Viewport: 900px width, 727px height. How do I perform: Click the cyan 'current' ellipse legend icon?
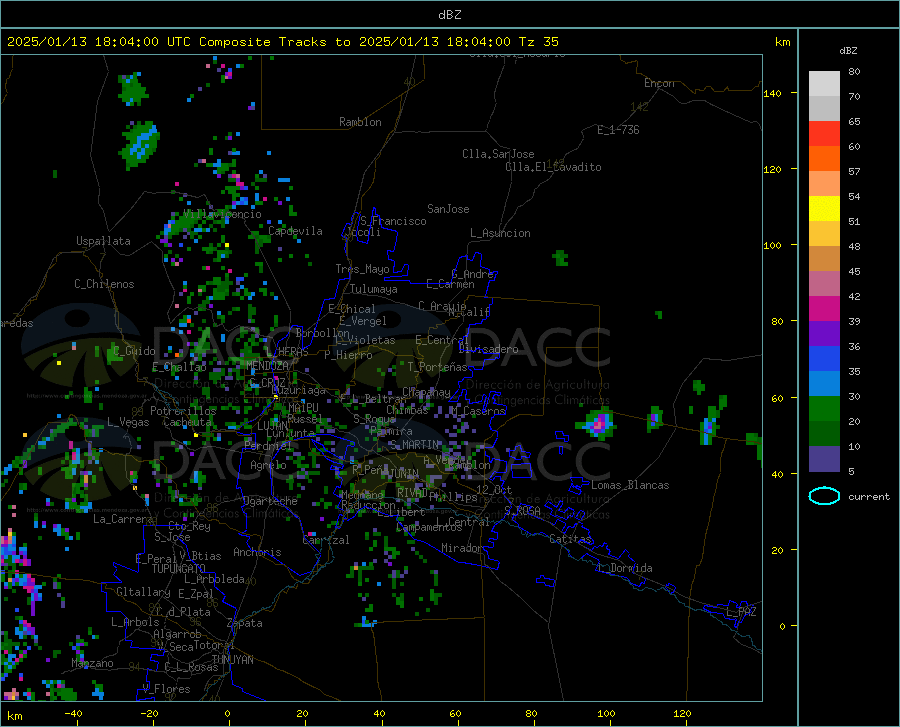click(824, 496)
